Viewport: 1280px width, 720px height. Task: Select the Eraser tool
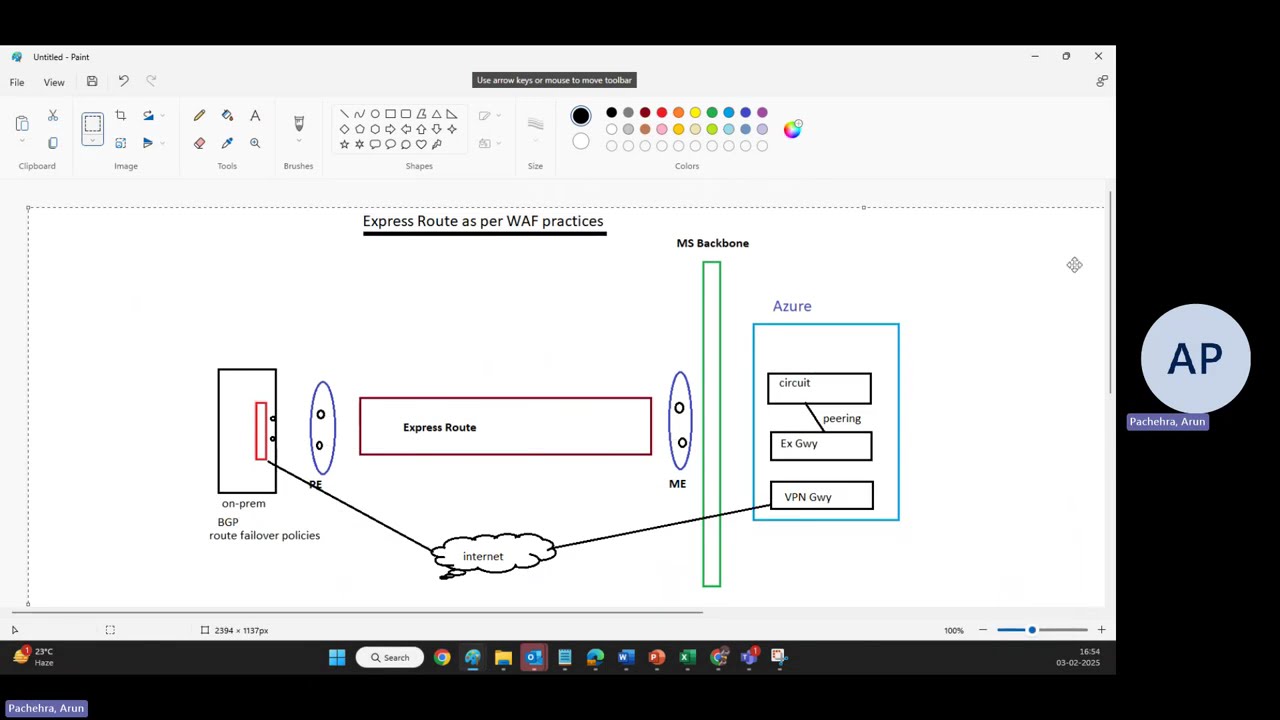point(199,143)
